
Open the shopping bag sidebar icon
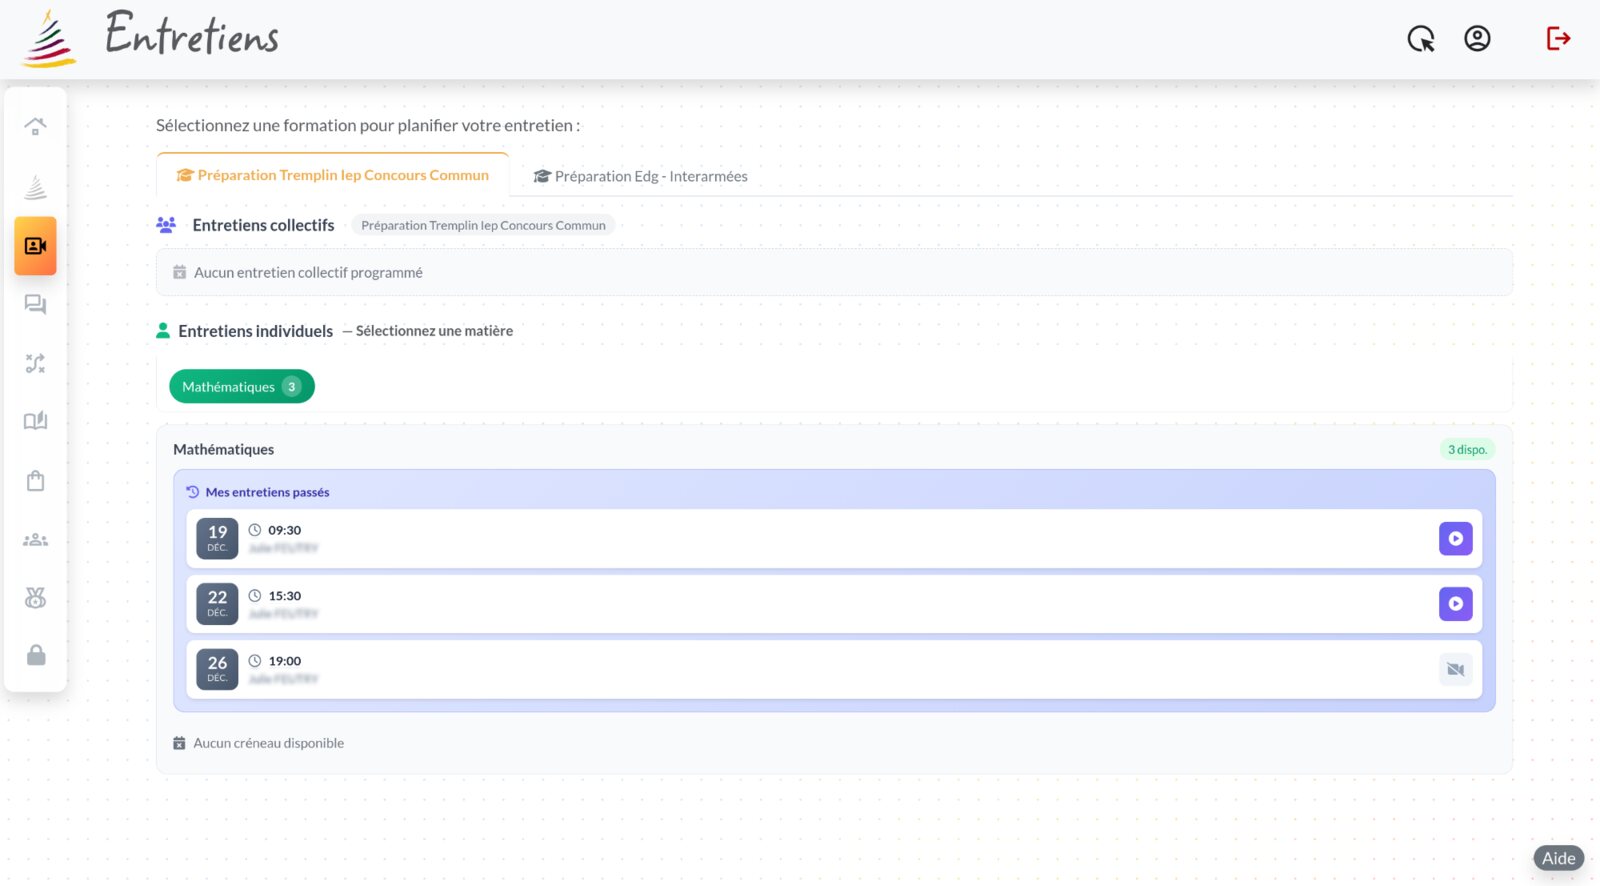point(35,481)
